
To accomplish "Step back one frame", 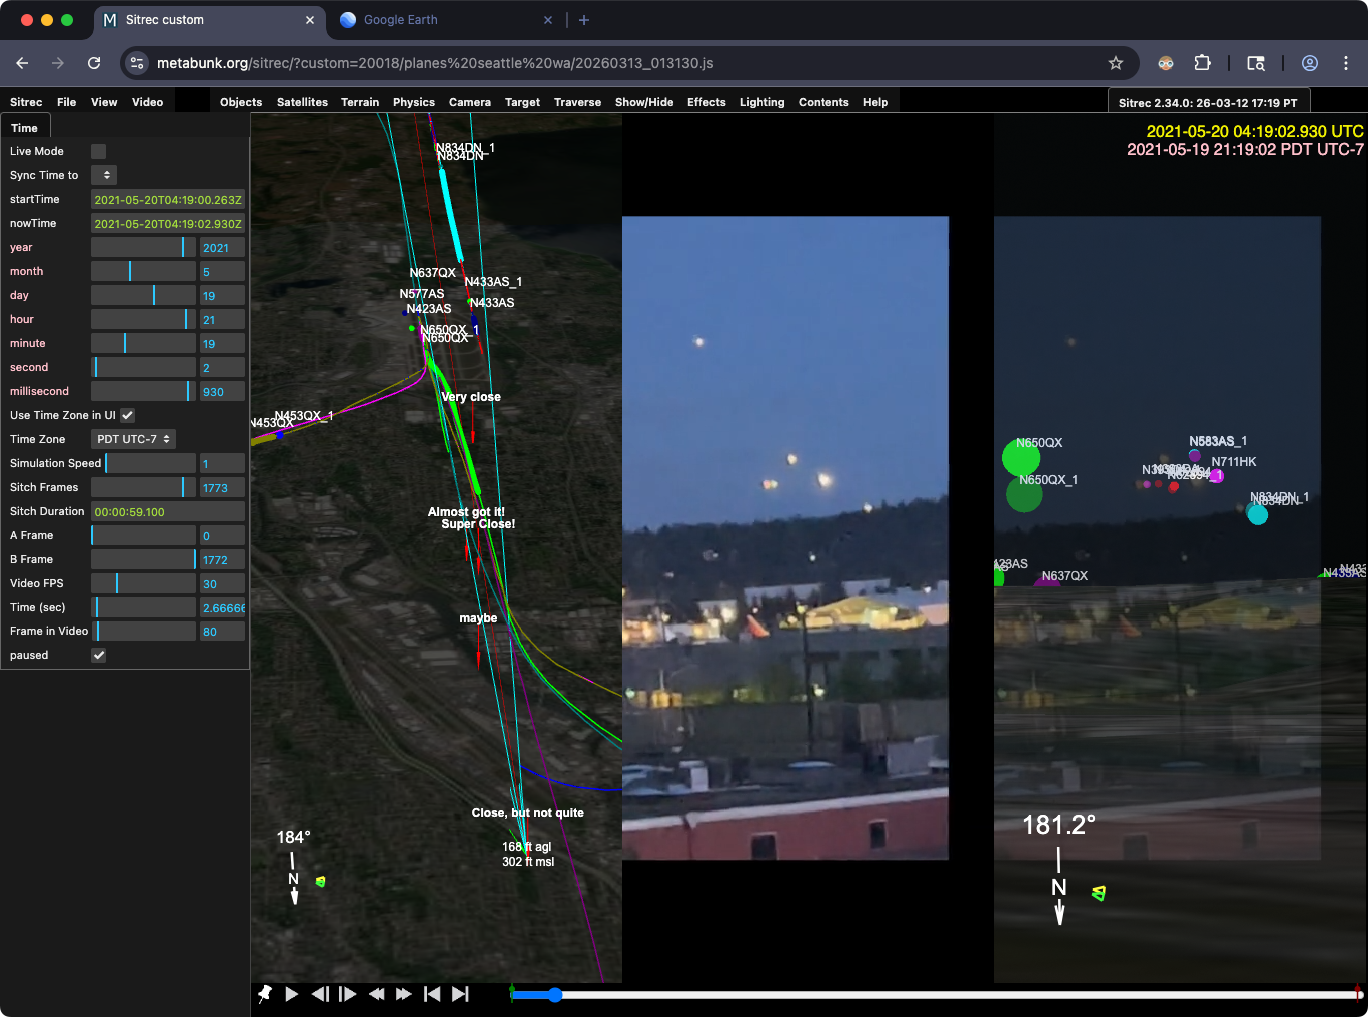I will point(320,994).
